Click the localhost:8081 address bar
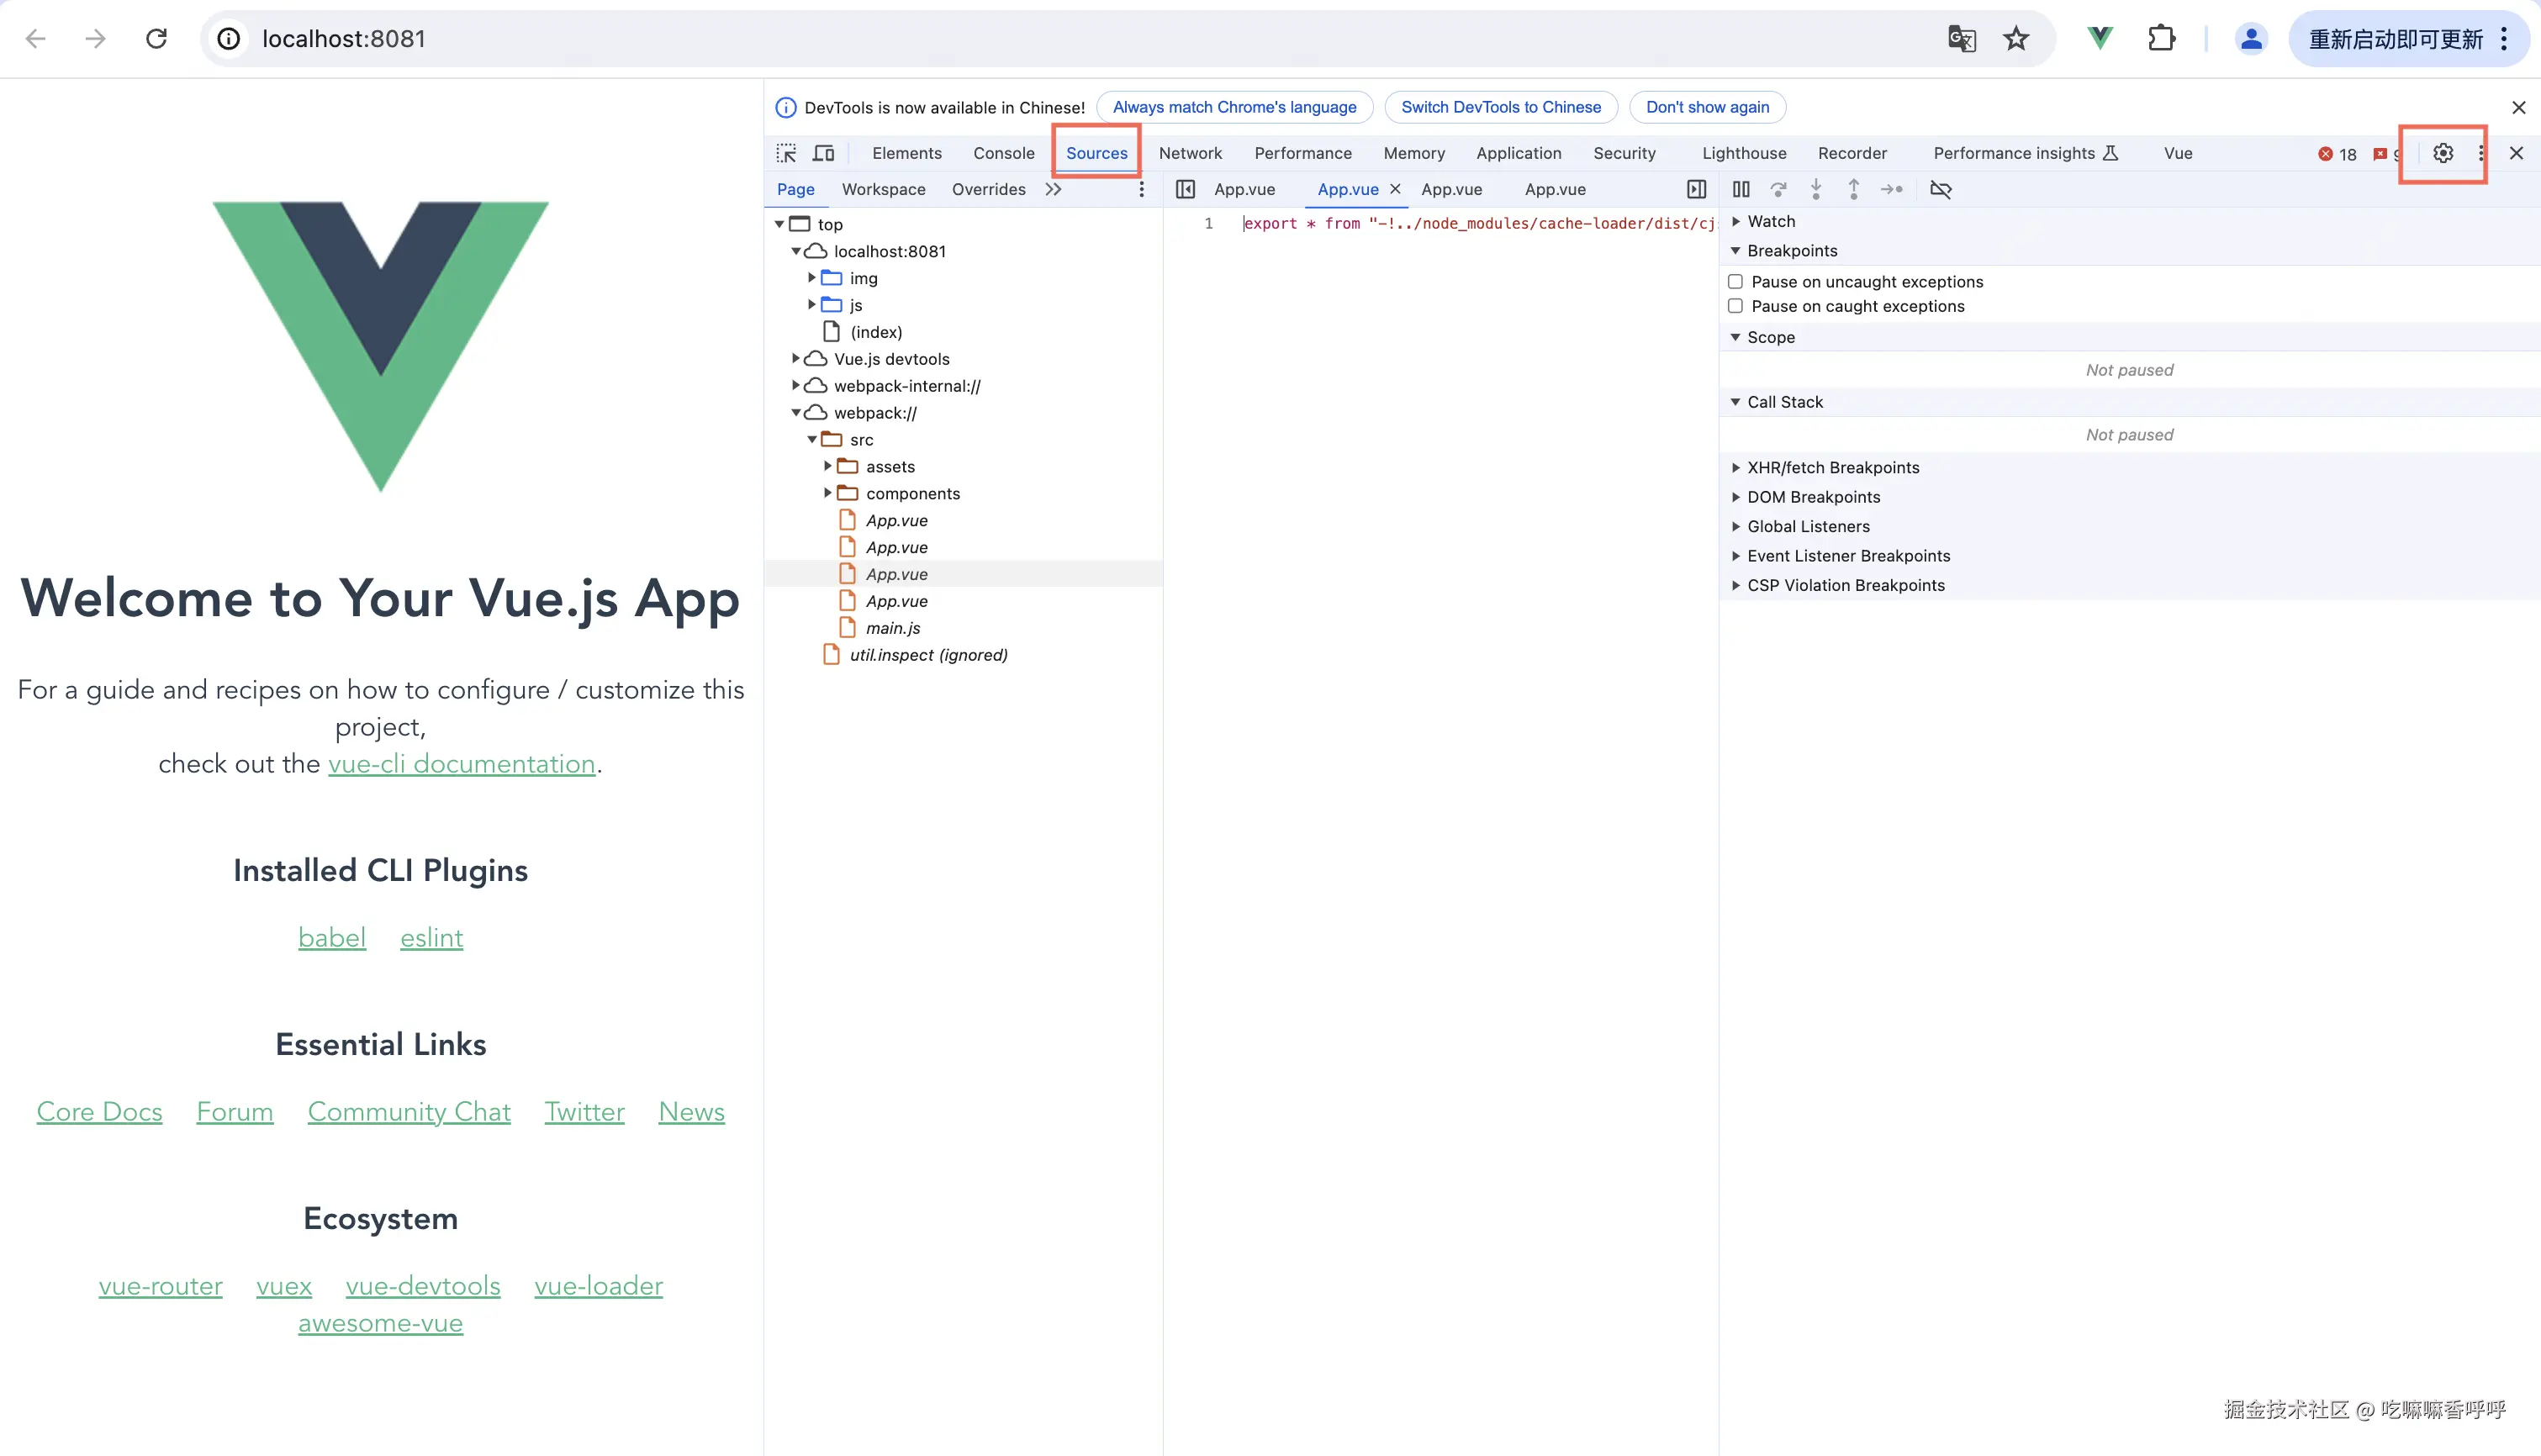The image size is (2541, 1456). [343, 38]
